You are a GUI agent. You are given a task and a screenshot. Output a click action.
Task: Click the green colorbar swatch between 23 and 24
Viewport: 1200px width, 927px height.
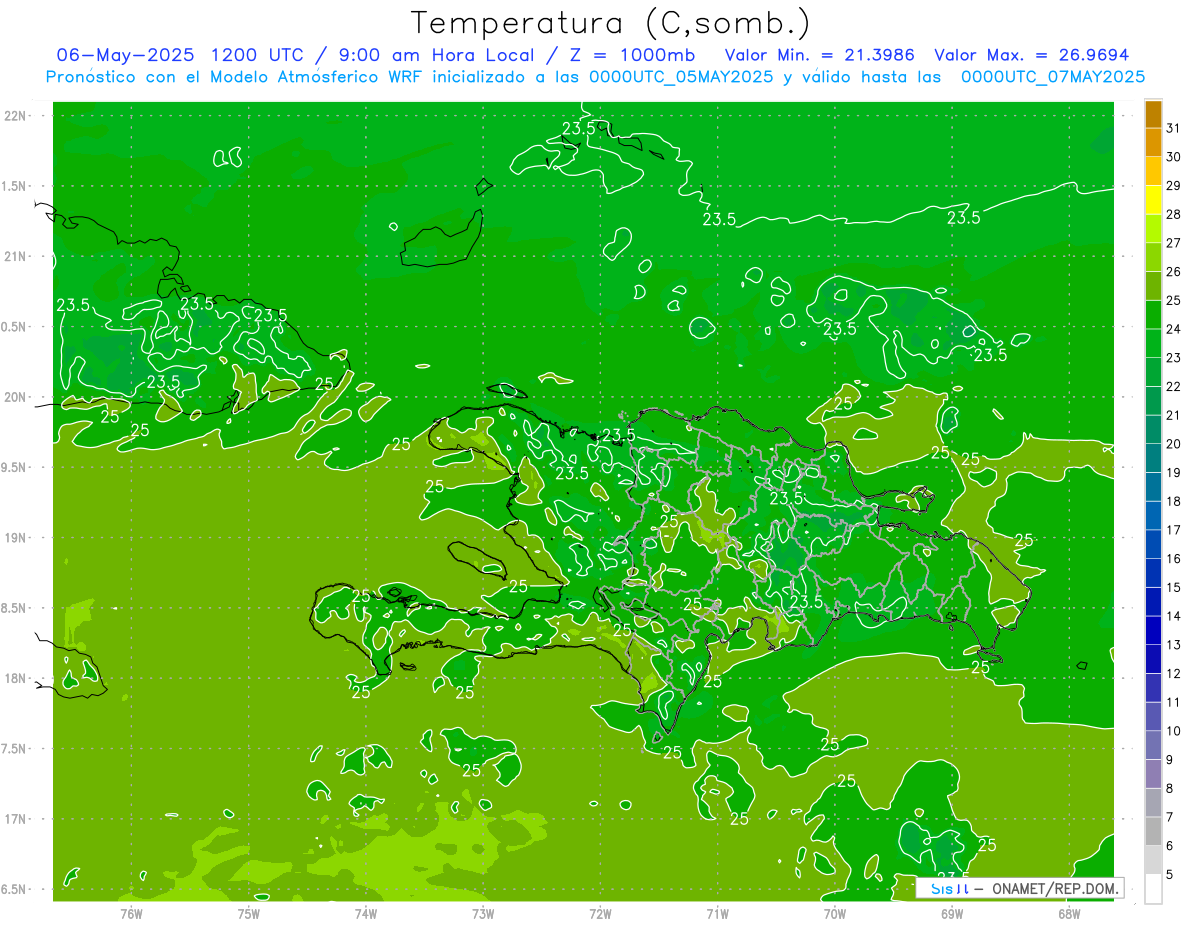click(1153, 342)
